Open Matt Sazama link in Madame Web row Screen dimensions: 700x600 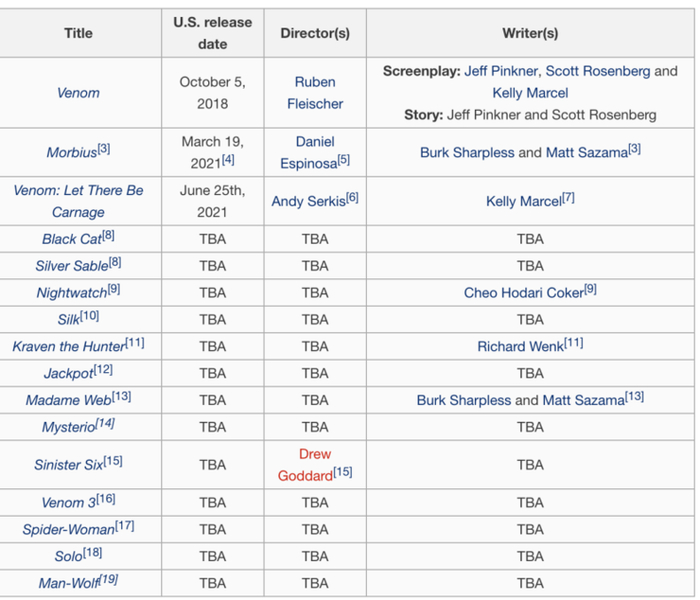583,400
